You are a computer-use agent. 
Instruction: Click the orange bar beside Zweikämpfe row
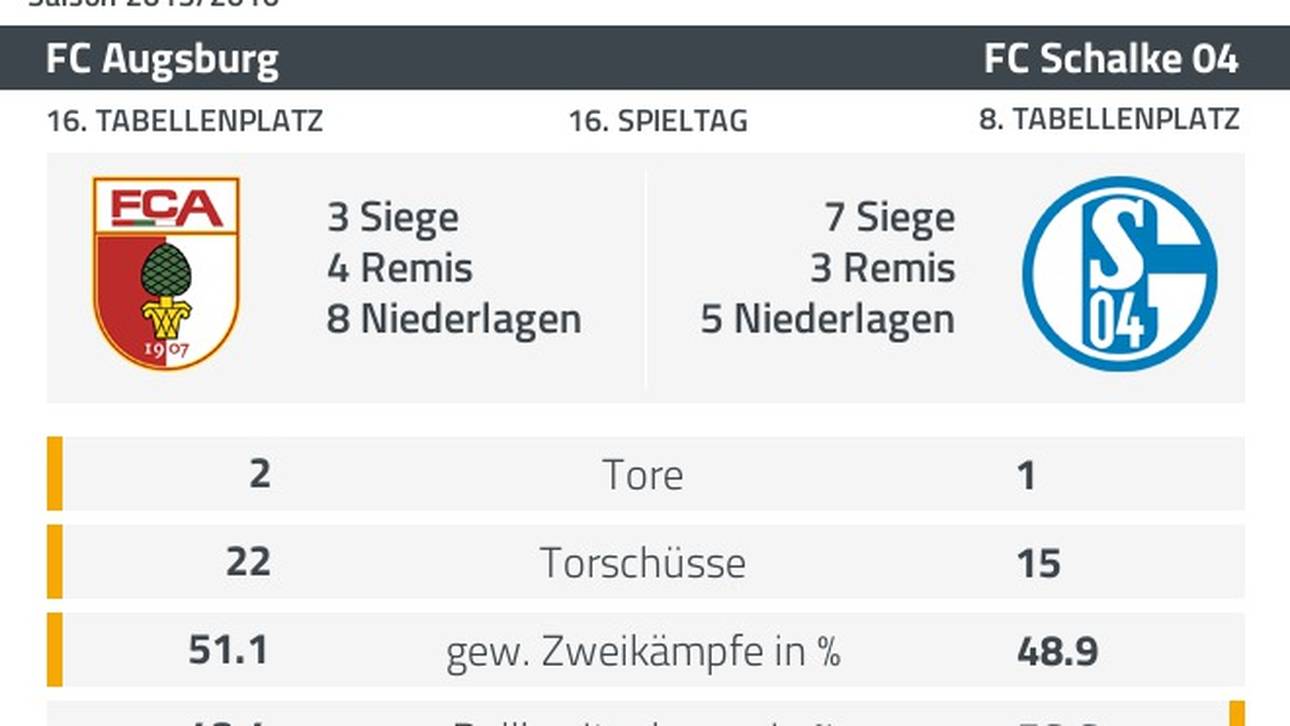click(54, 649)
